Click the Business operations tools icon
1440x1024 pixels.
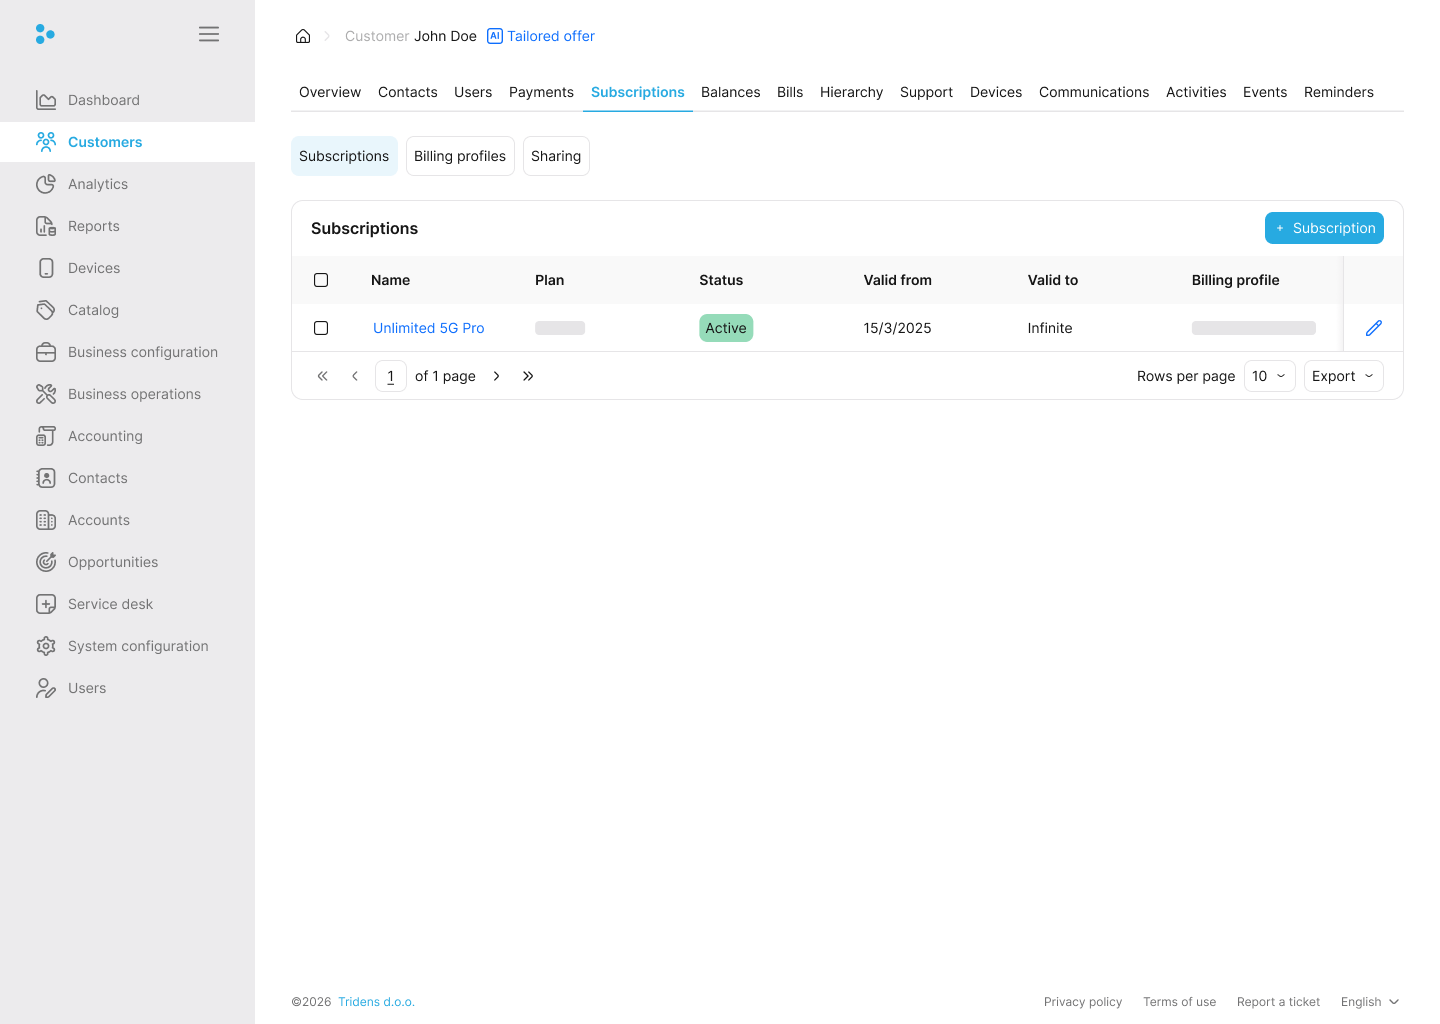point(46,394)
